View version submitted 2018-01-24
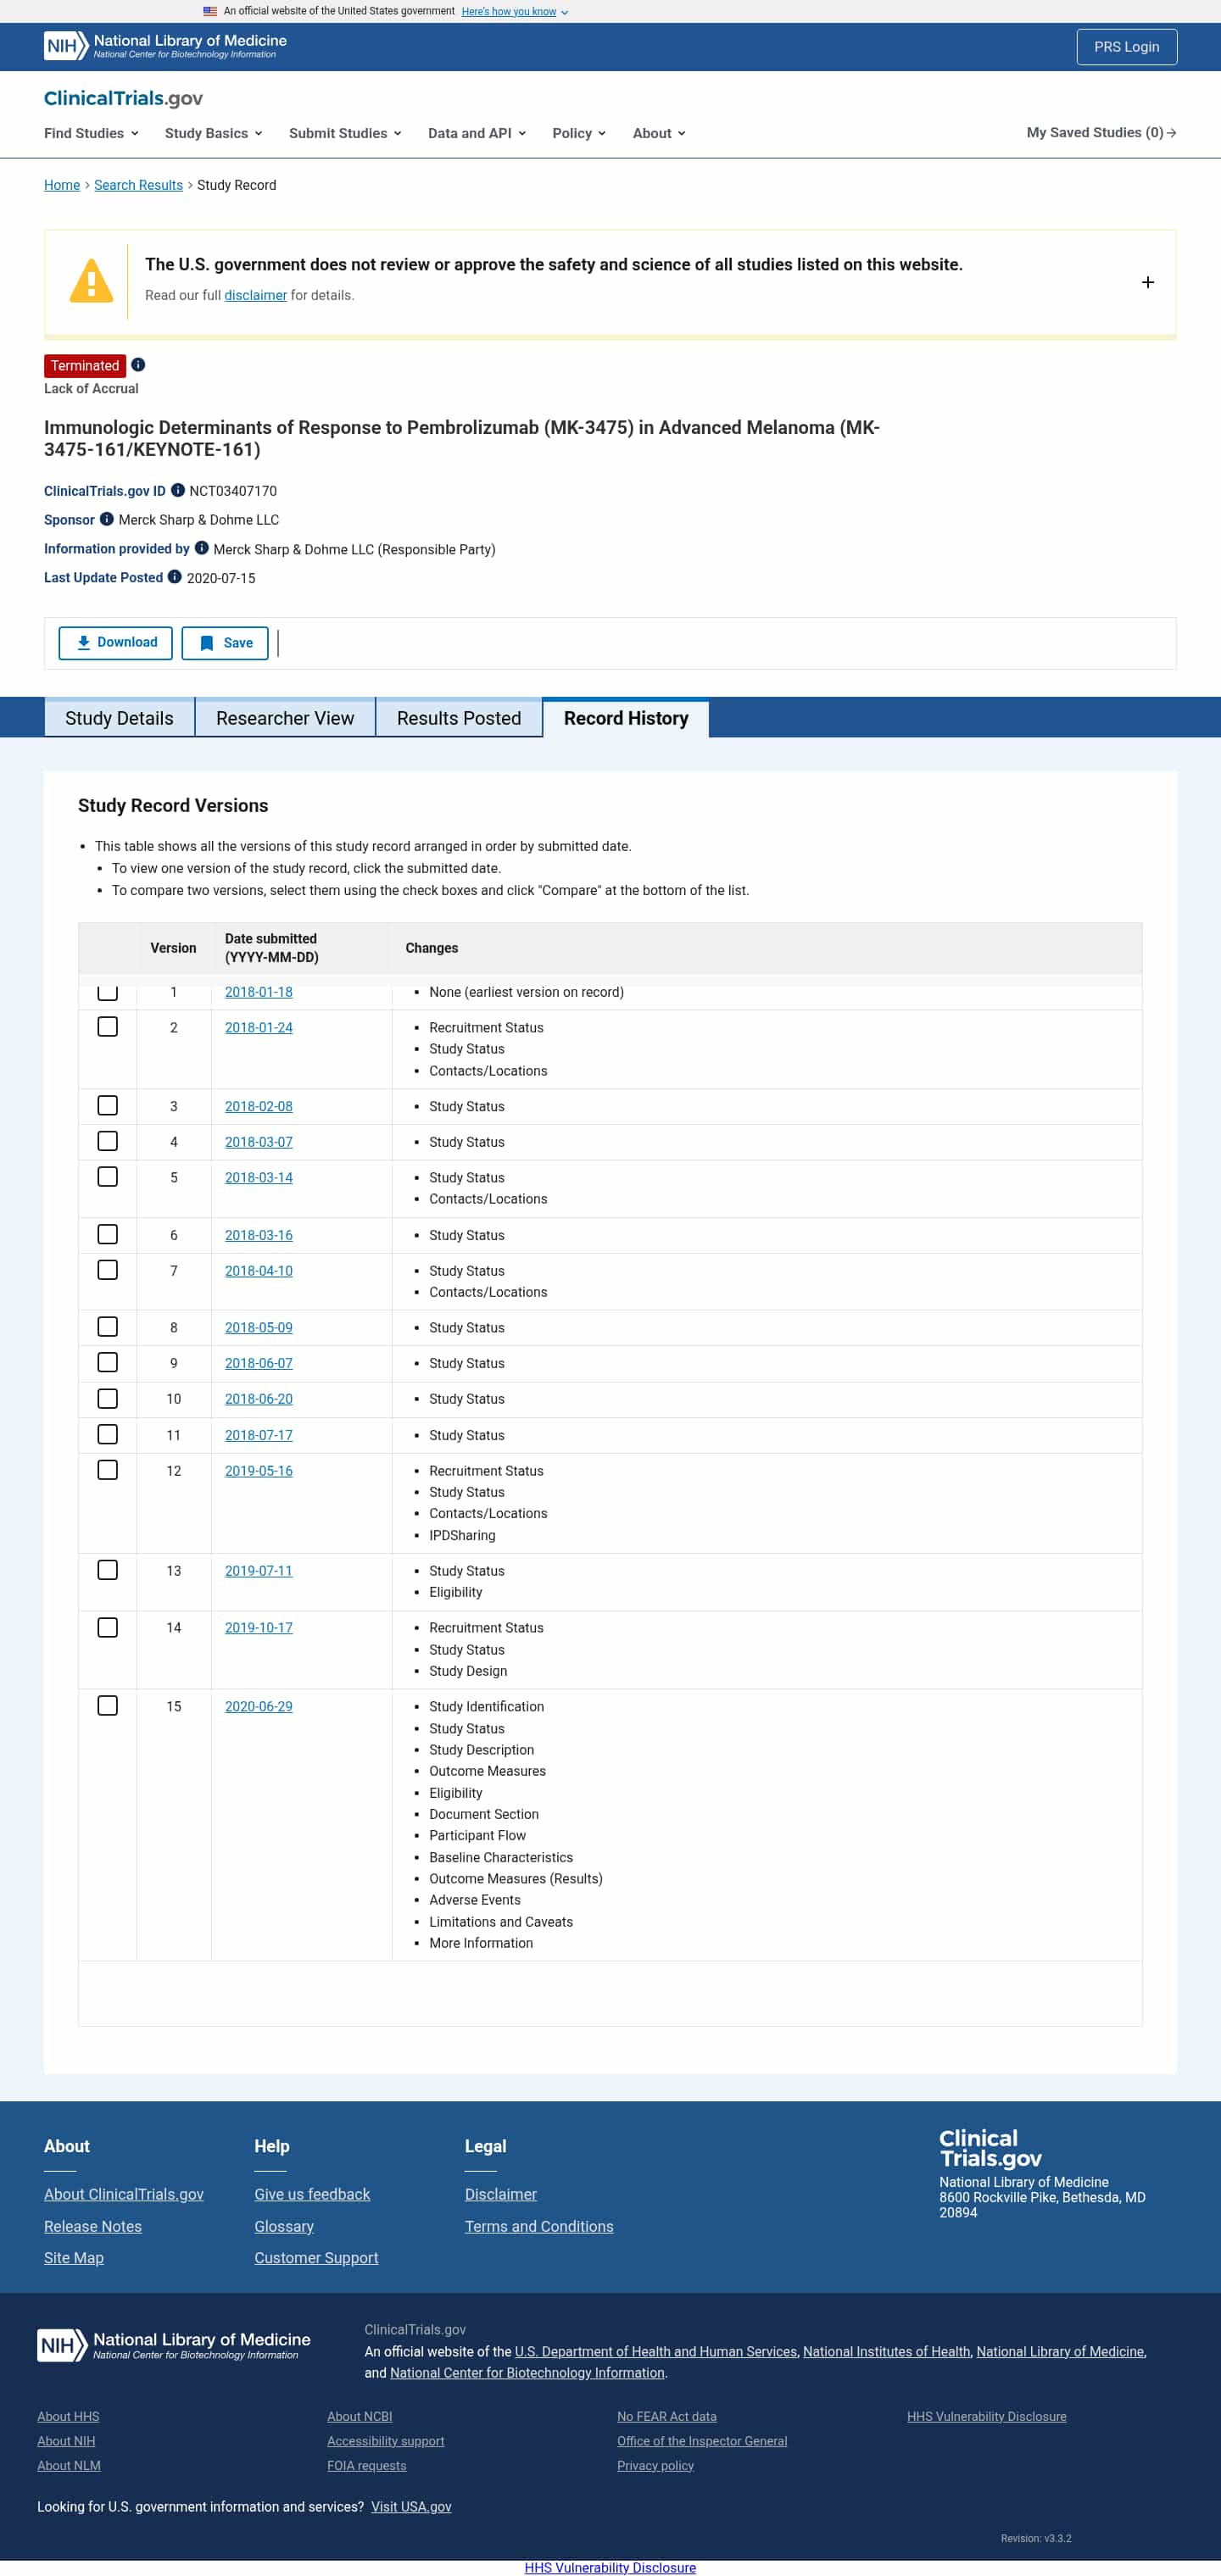 pyautogui.click(x=259, y=1027)
